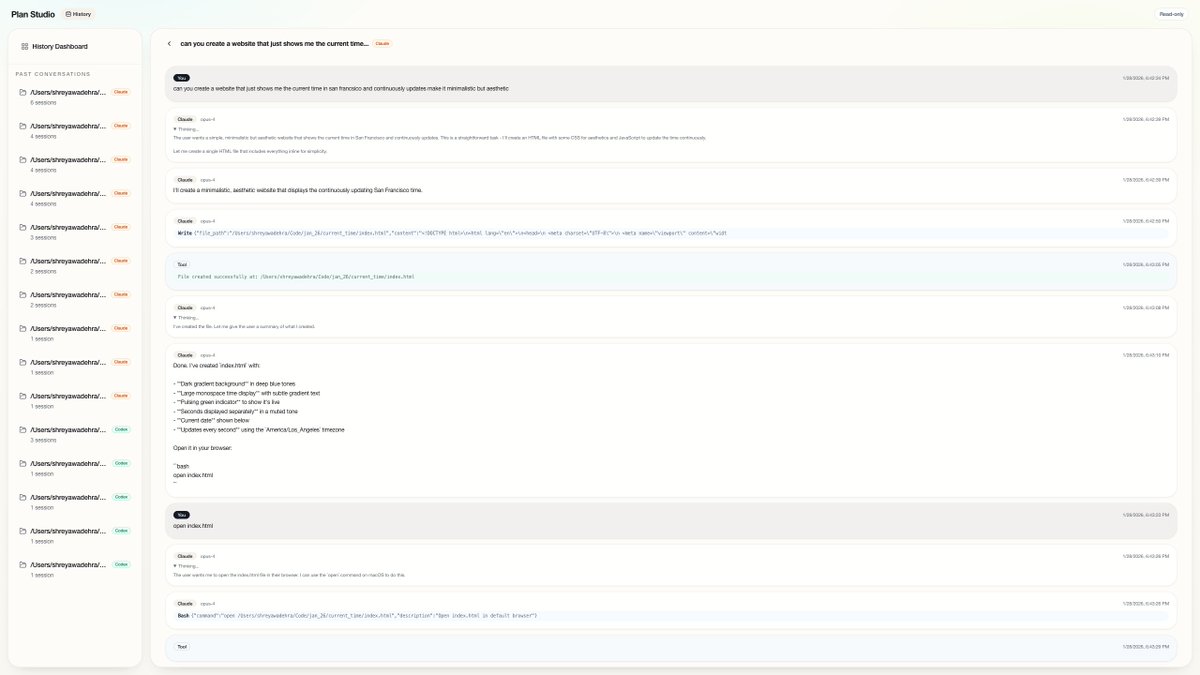This screenshot has width=1200, height=675.
Task: Click the conversation title 'can you create a website…'
Action: click(274, 44)
